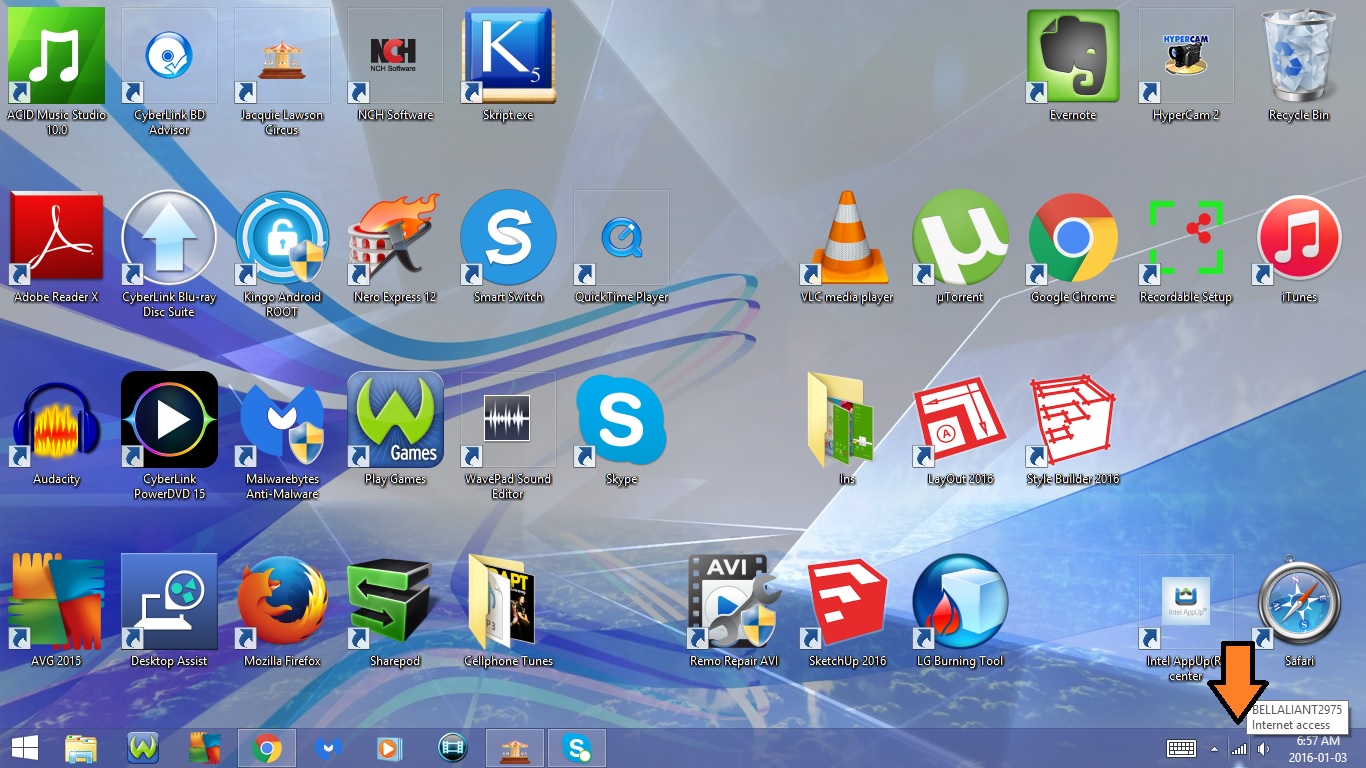Launch CyberLink BD Advisor from the desktop
The height and width of the screenshot is (768, 1366).
coord(169,55)
